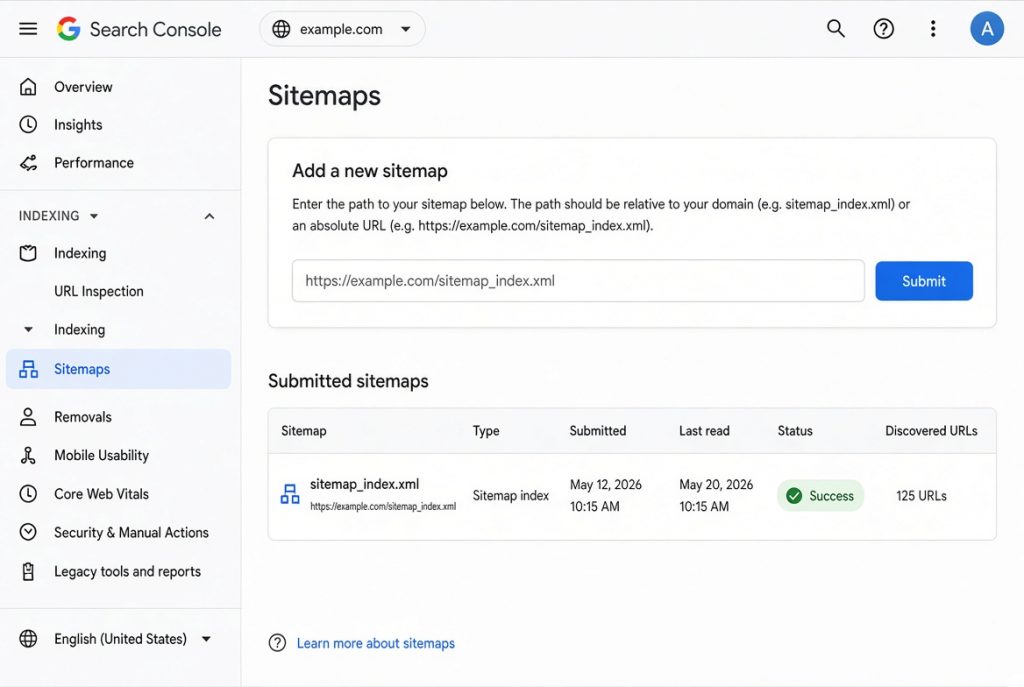
Task: Open the three-dot more options menu
Action: pos(933,29)
